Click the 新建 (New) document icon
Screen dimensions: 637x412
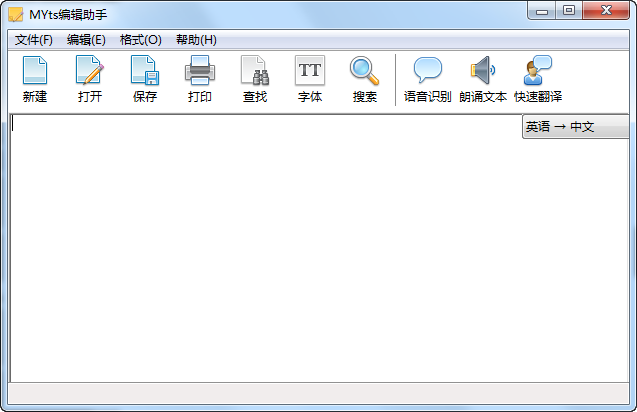(x=35, y=71)
